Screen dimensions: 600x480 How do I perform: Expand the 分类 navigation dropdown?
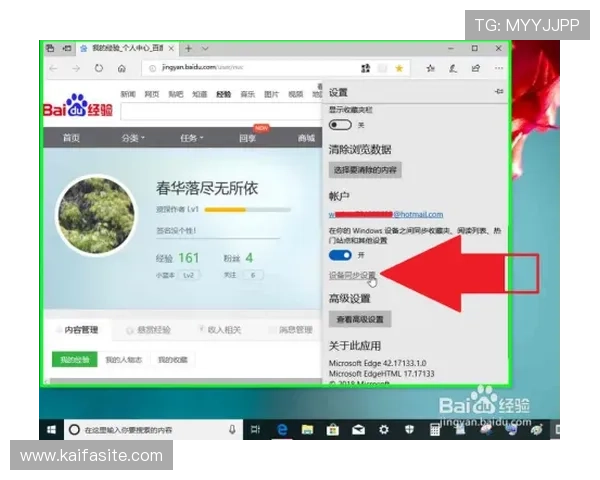tap(133, 138)
